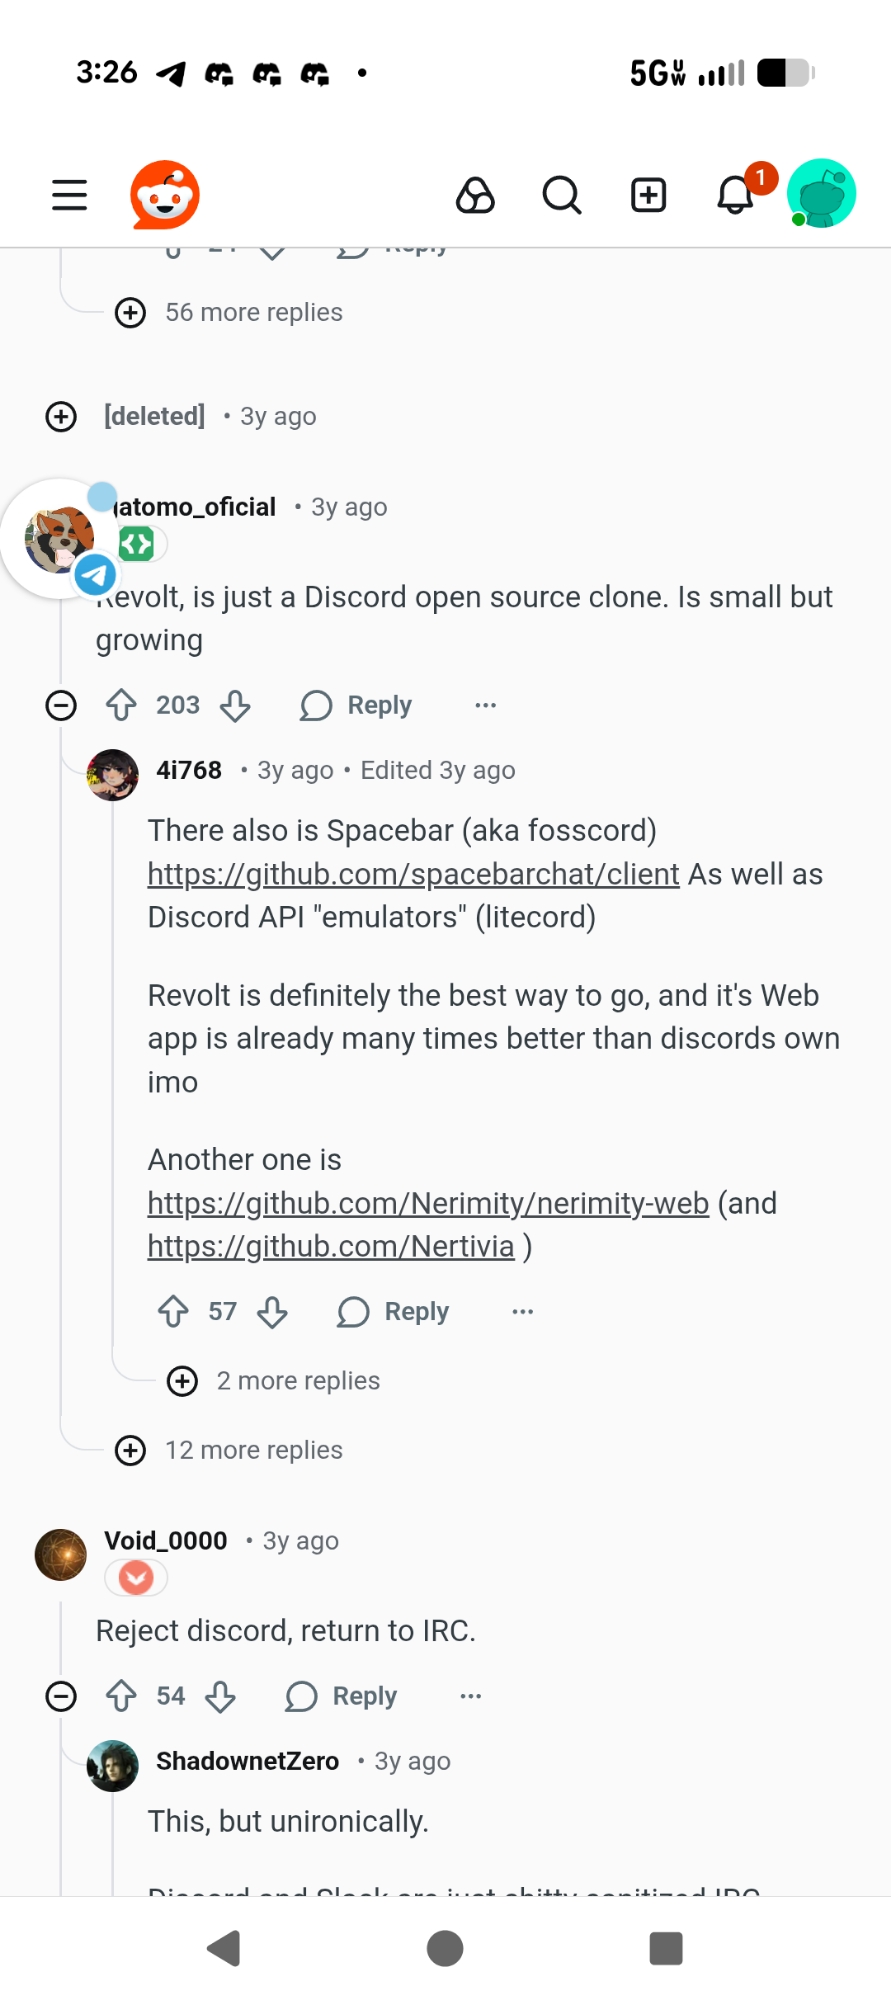The height and width of the screenshot is (2000, 891).
Task: Open the hamburger navigation menu
Action: click(x=69, y=195)
